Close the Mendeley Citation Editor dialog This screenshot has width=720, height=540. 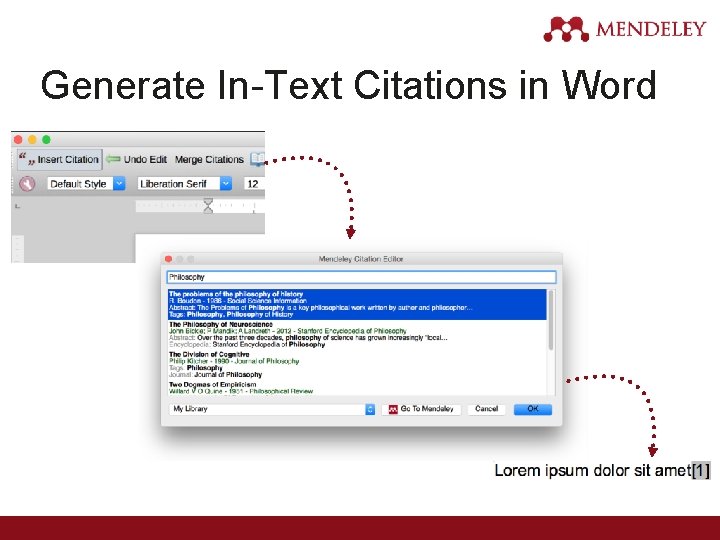click(x=169, y=259)
